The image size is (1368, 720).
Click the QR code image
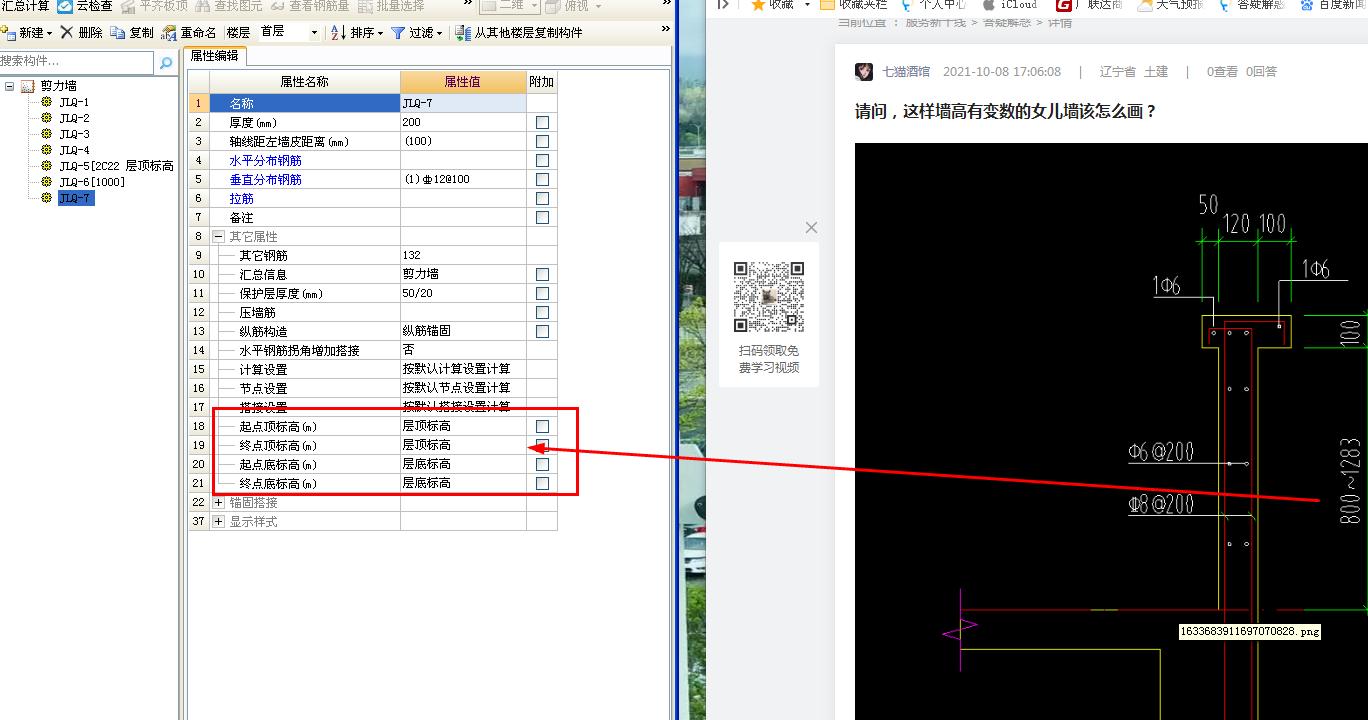pyautogui.click(x=768, y=296)
